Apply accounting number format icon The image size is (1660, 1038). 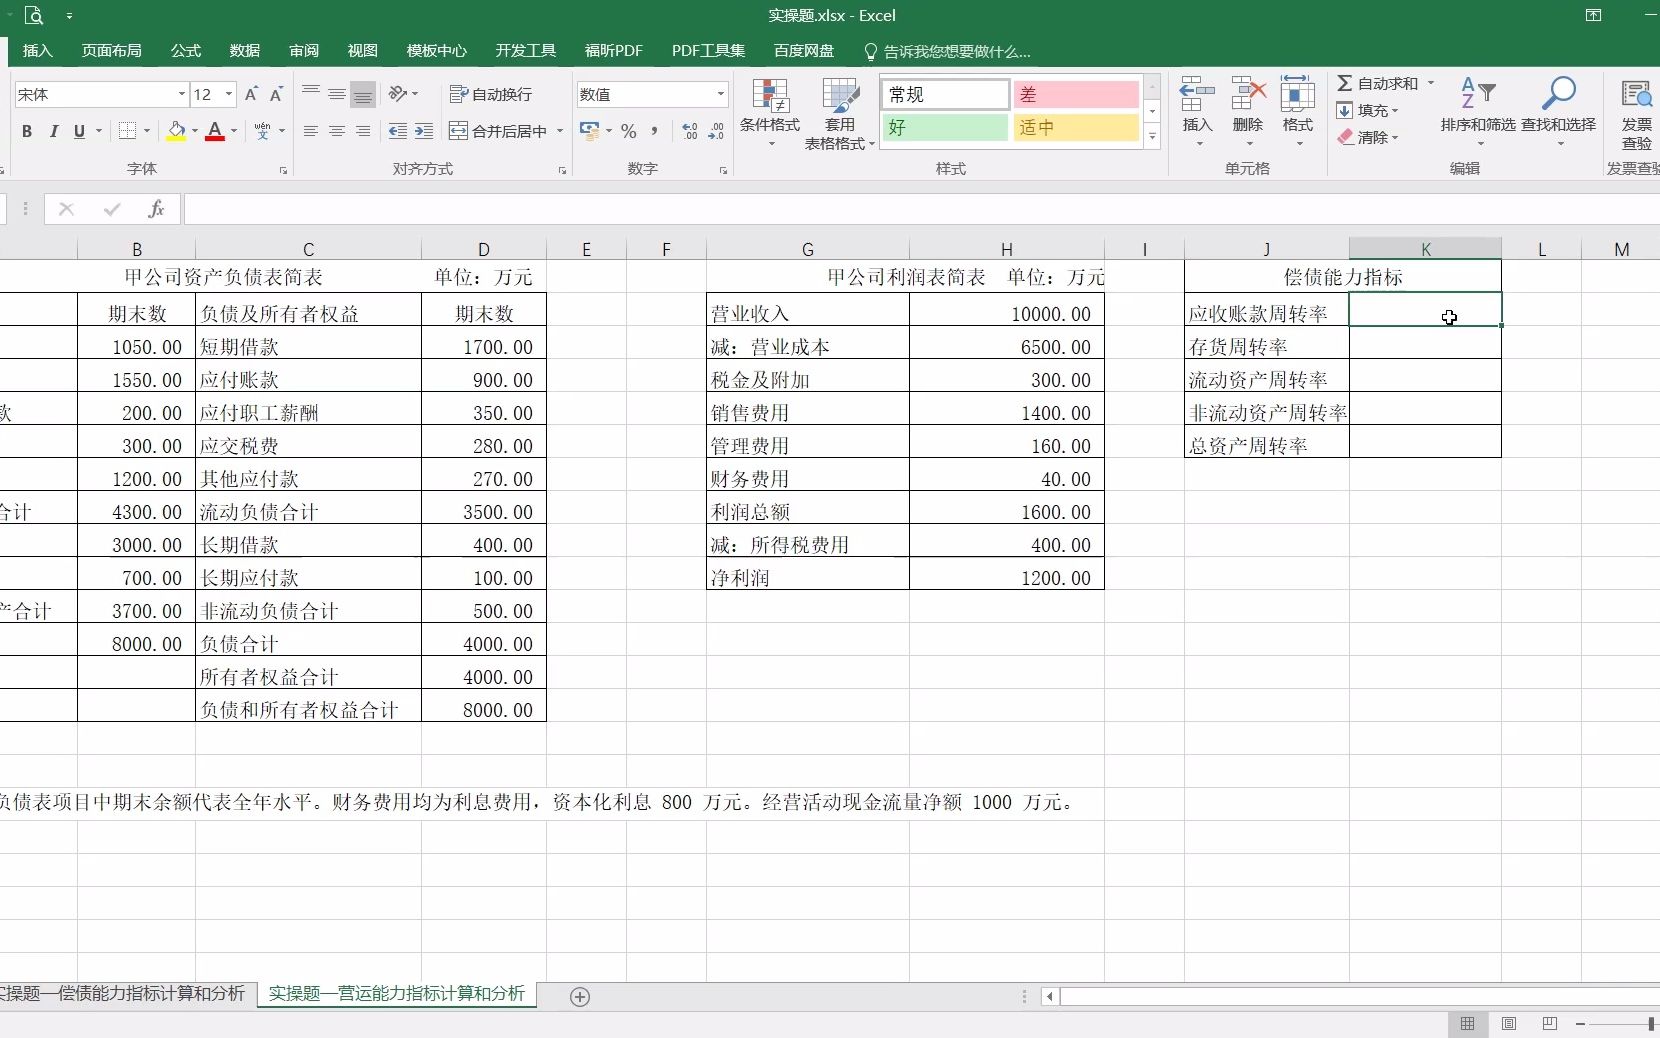pos(589,131)
